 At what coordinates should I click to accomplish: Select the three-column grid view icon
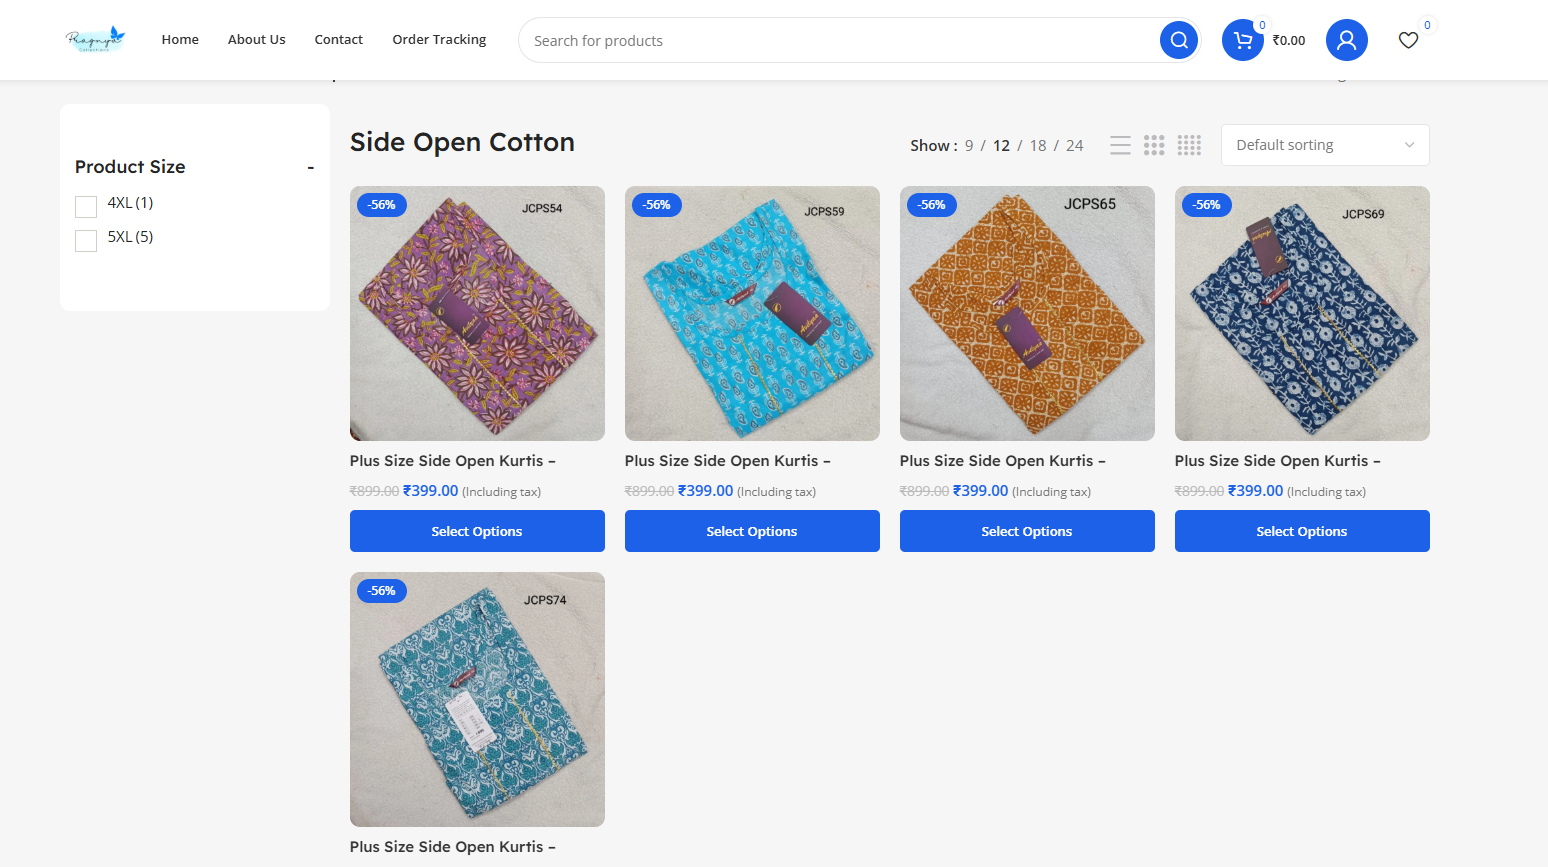coord(1154,145)
